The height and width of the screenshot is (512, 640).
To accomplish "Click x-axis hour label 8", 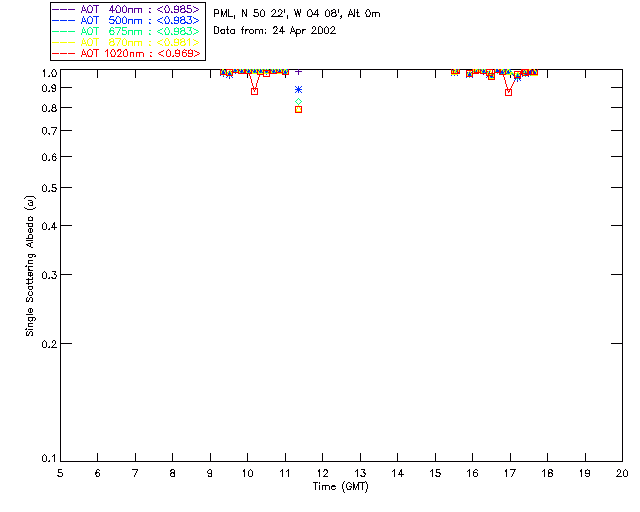I will point(173,473).
